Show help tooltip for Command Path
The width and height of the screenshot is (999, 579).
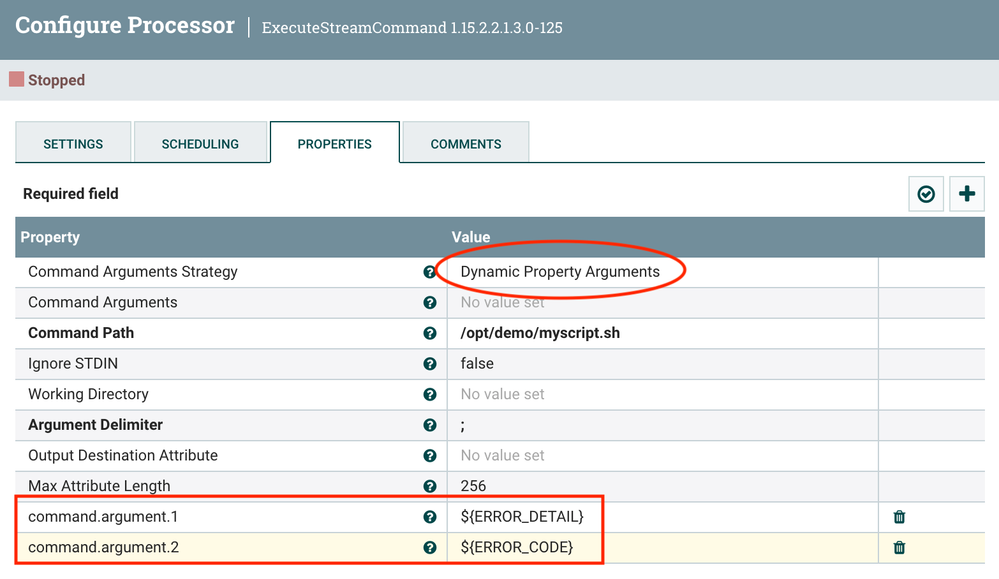tap(430, 333)
